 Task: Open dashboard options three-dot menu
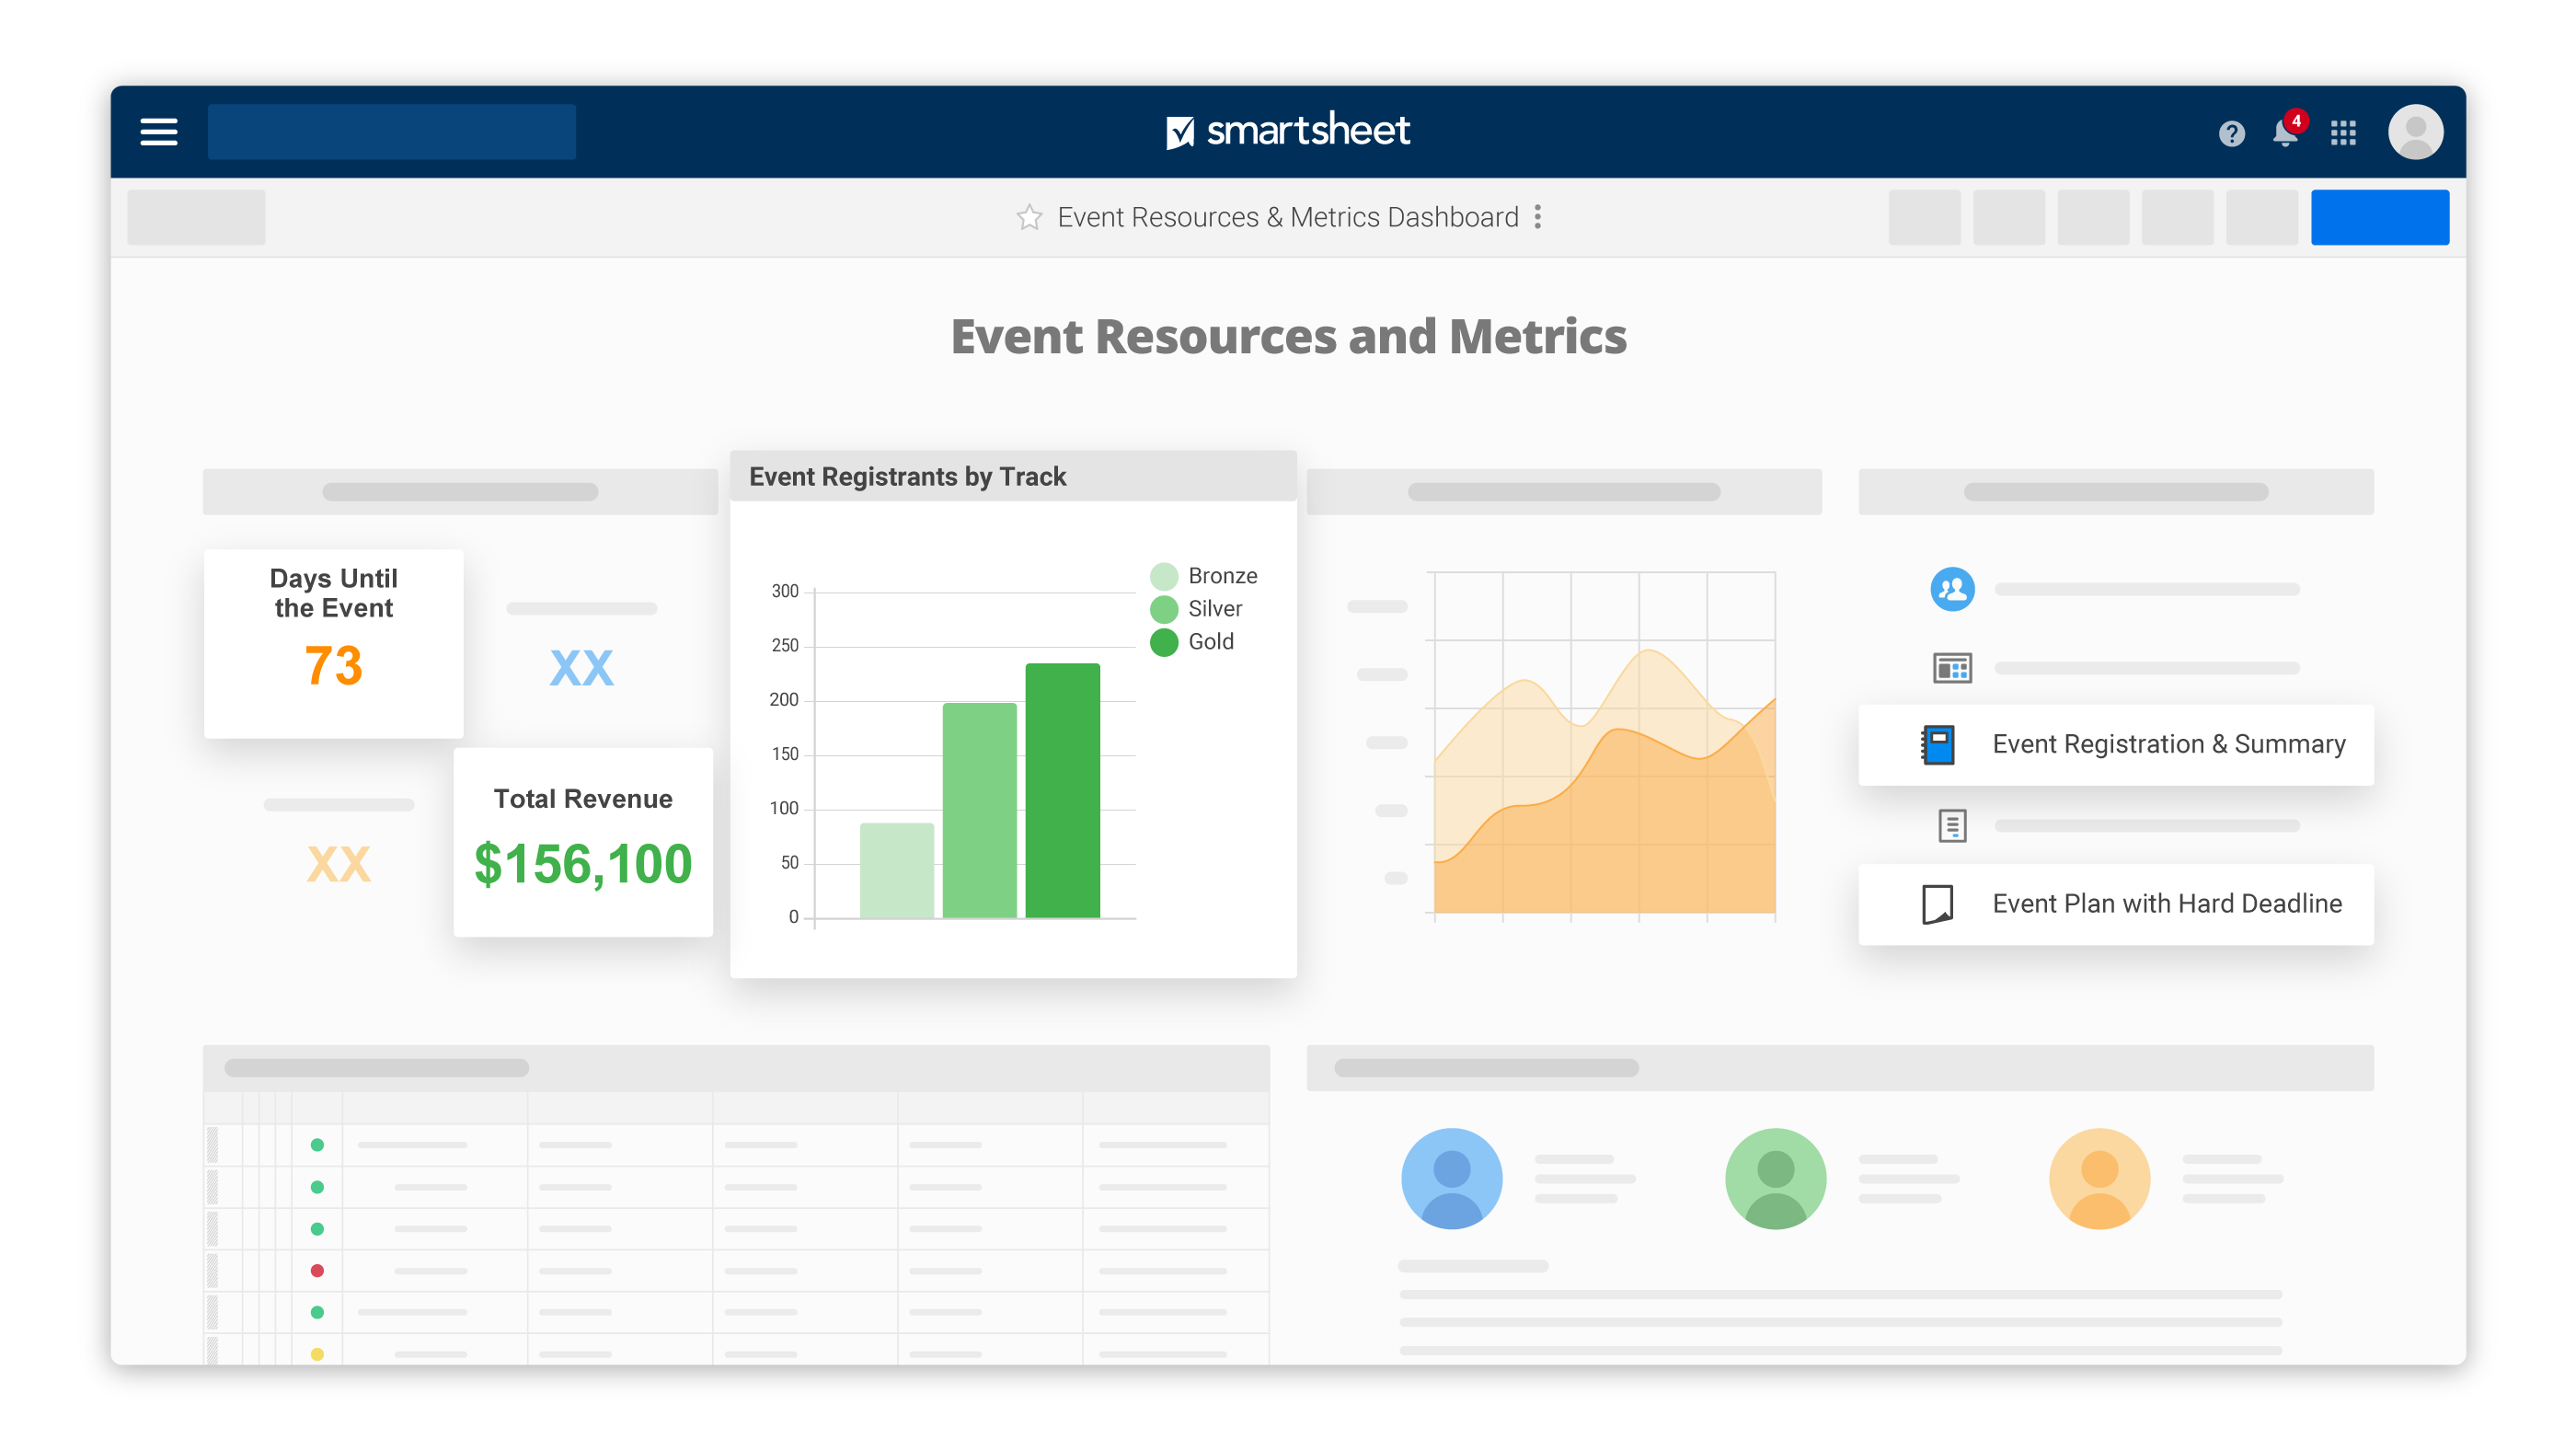(1538, 217)
